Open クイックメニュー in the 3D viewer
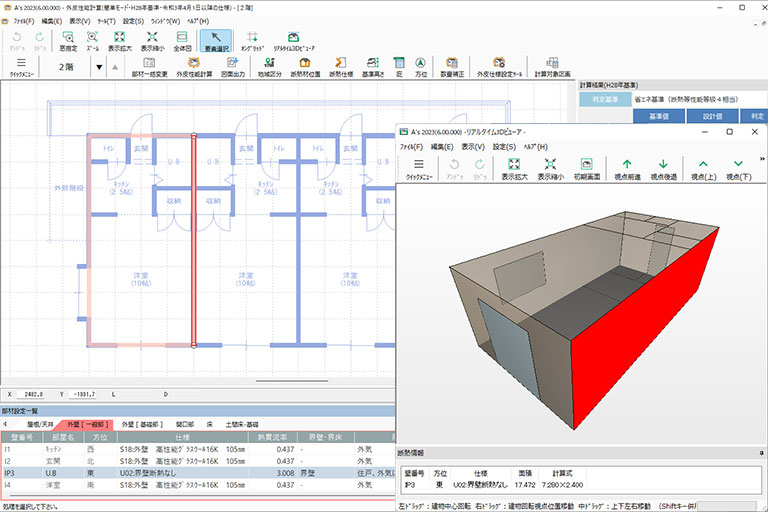Screen dimensions: 768x512 tap(419, 169)
